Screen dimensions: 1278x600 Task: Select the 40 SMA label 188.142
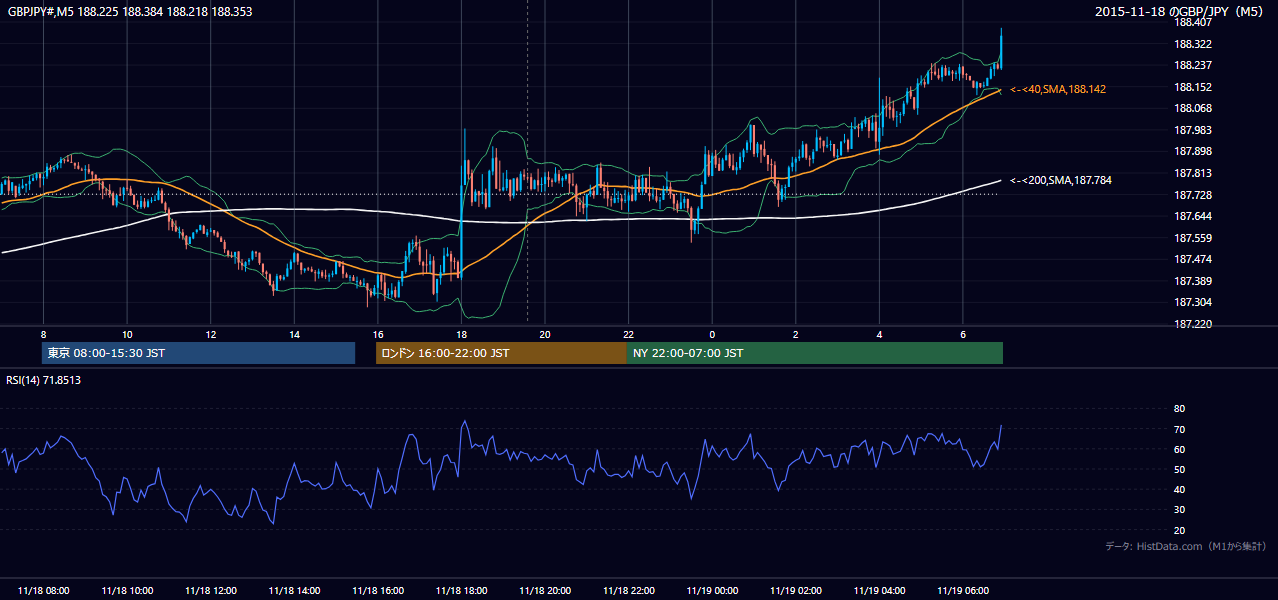pos(1058,90)
